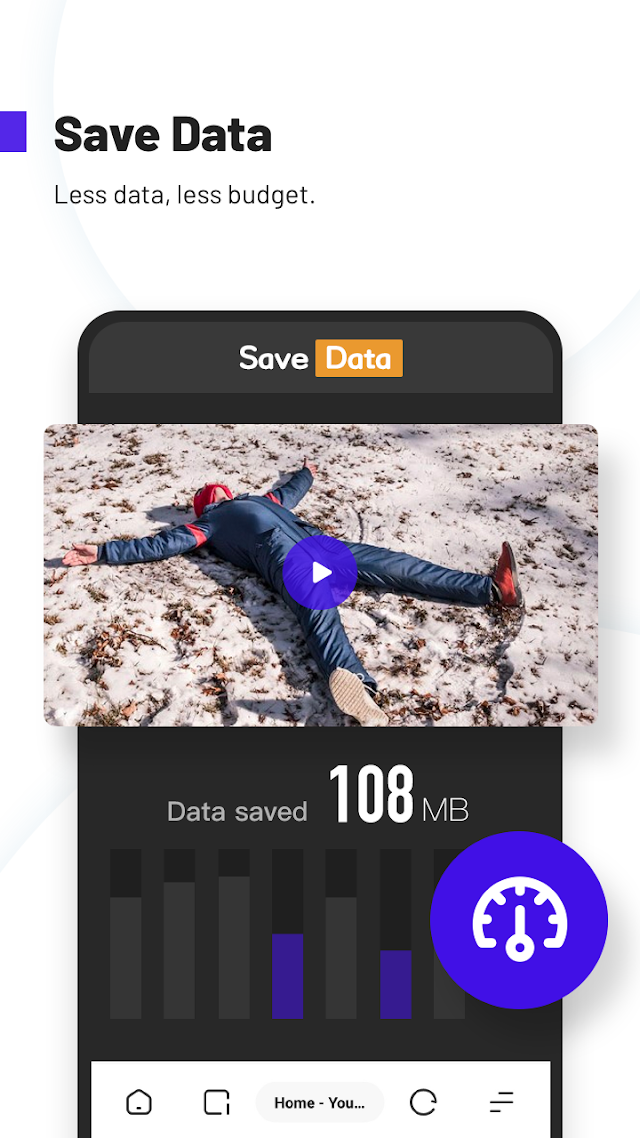The height and width of the screenshot is (1138, 640).
Task: Tap the 'Save Data' page heading
Action: [163, 134]
